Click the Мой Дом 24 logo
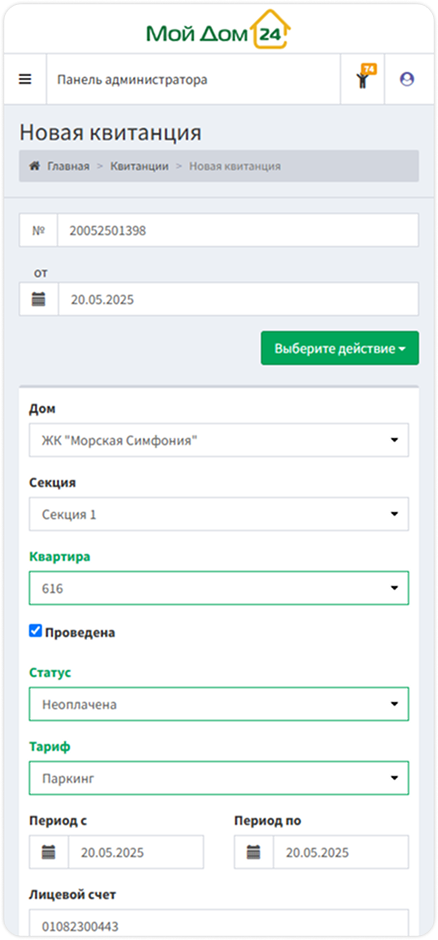 (x=218, y=29)
